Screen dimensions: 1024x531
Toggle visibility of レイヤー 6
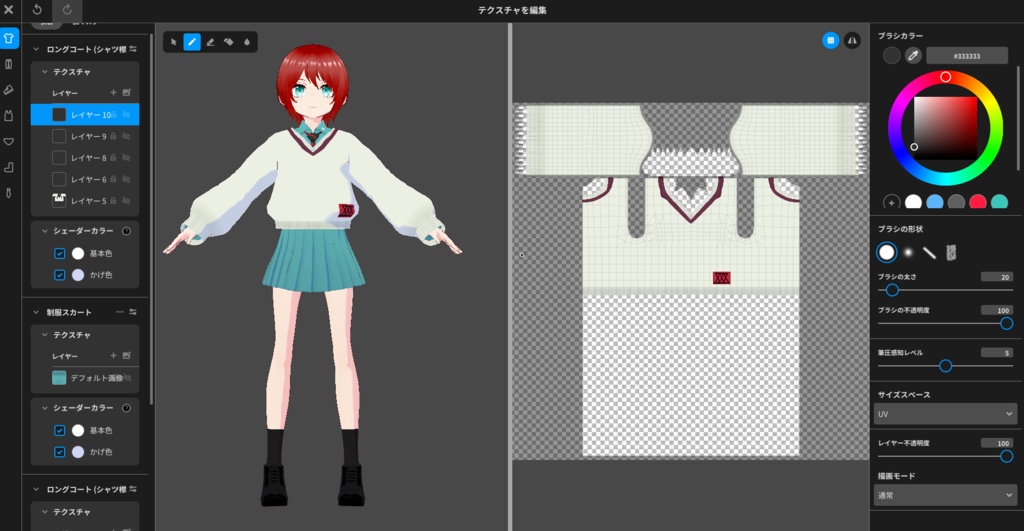tap(127, 179)
